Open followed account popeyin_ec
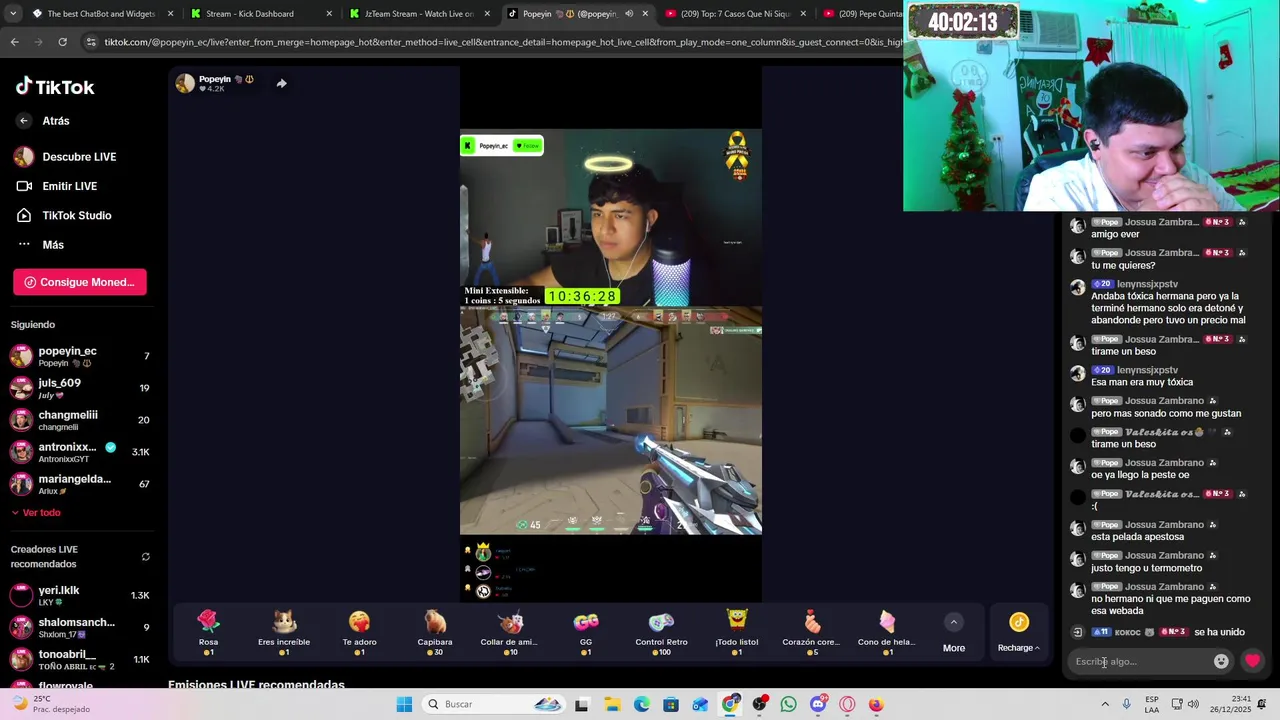 tap(80, 356)
